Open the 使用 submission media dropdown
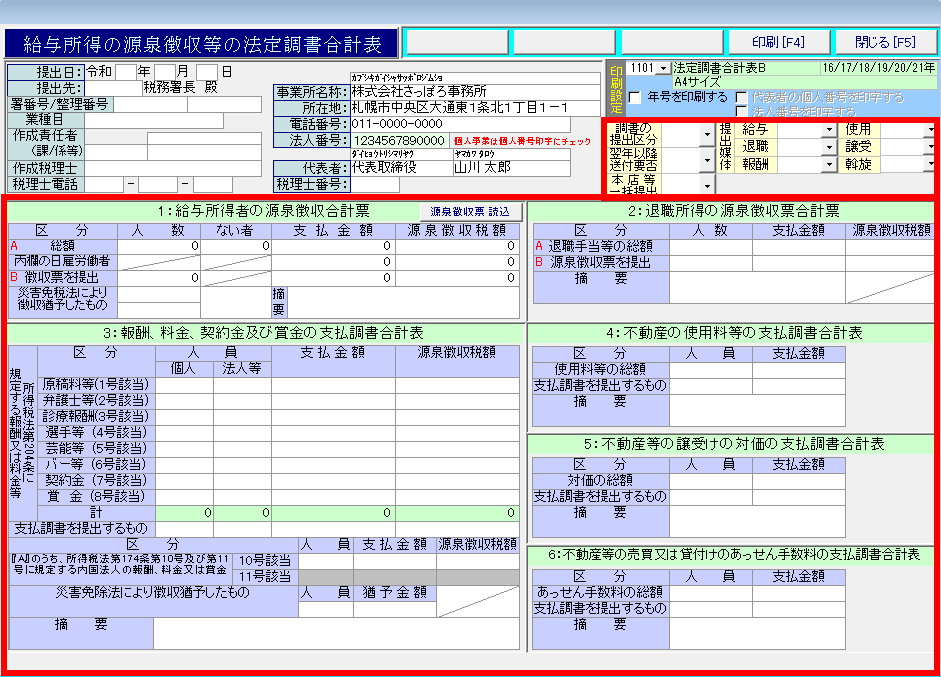 931,130
